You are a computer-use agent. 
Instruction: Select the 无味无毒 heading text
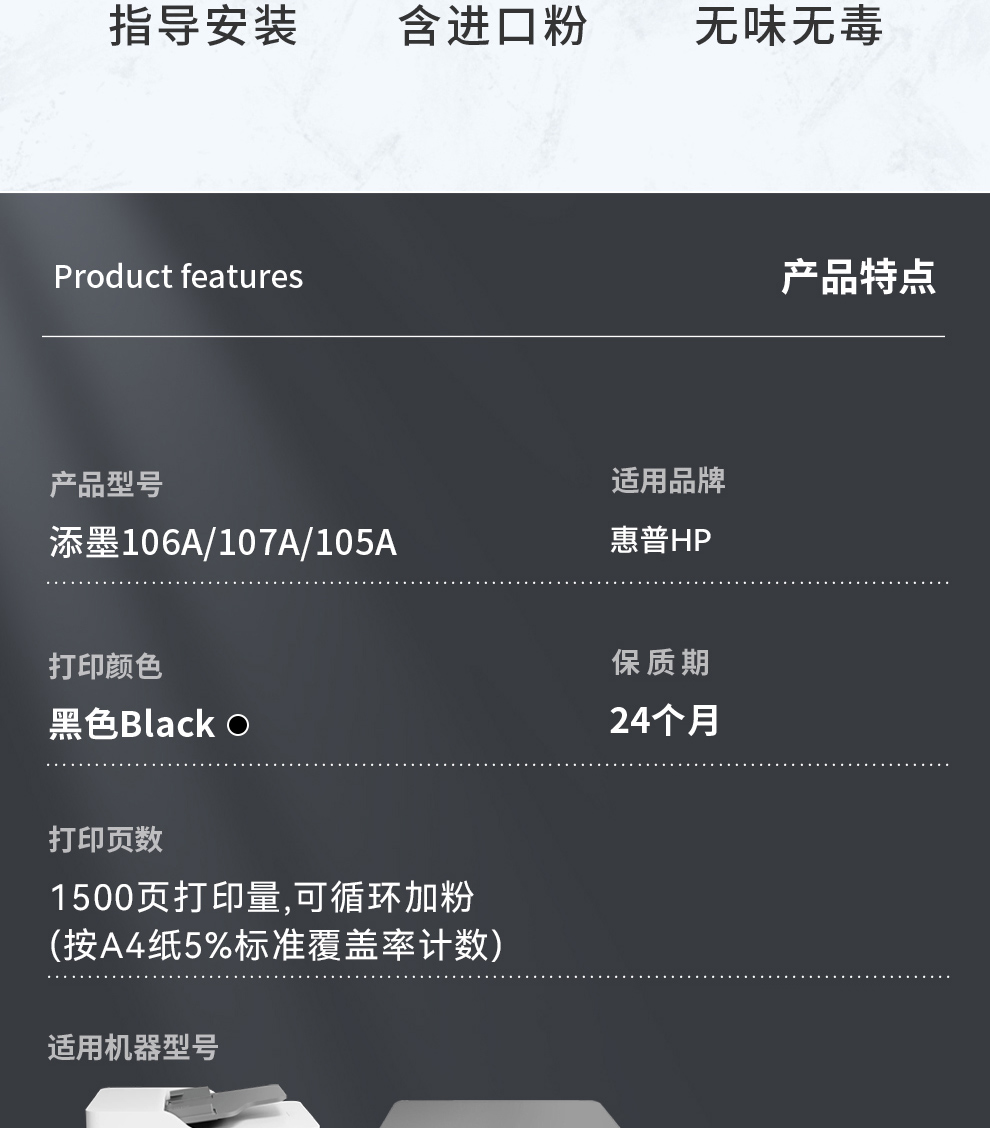tap(789, 26)
